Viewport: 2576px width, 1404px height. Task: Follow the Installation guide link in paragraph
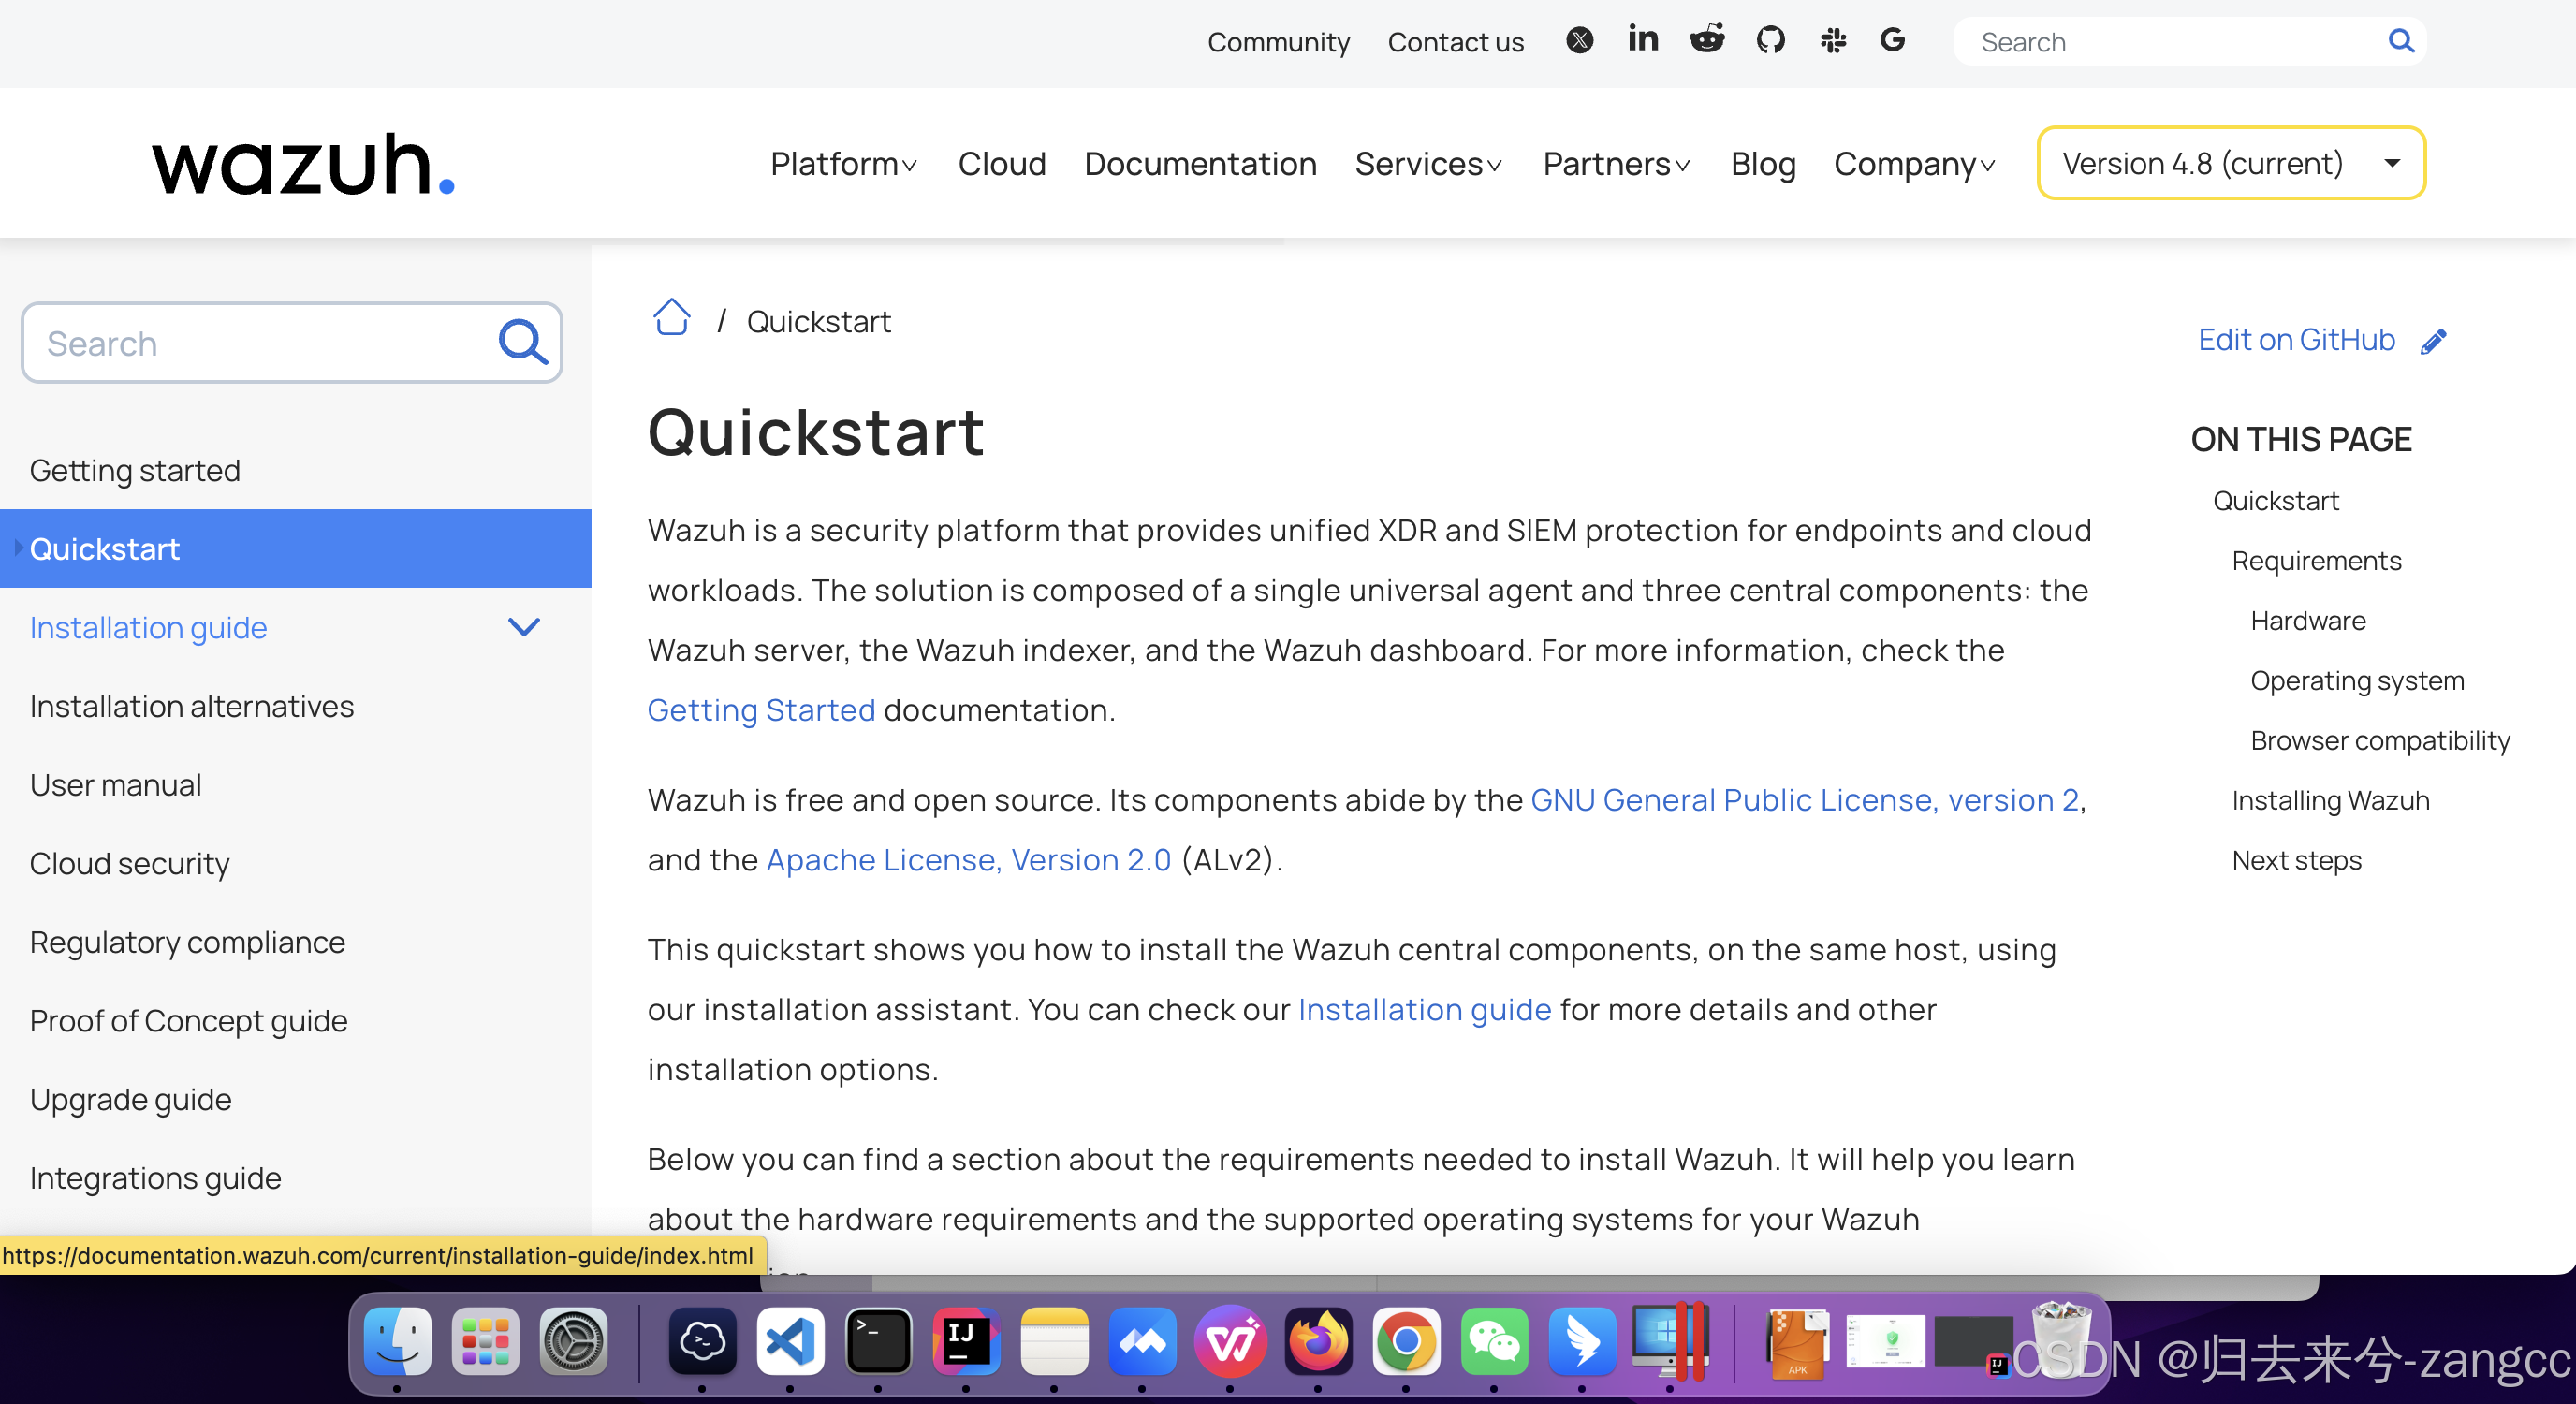coord(1424,1010)
